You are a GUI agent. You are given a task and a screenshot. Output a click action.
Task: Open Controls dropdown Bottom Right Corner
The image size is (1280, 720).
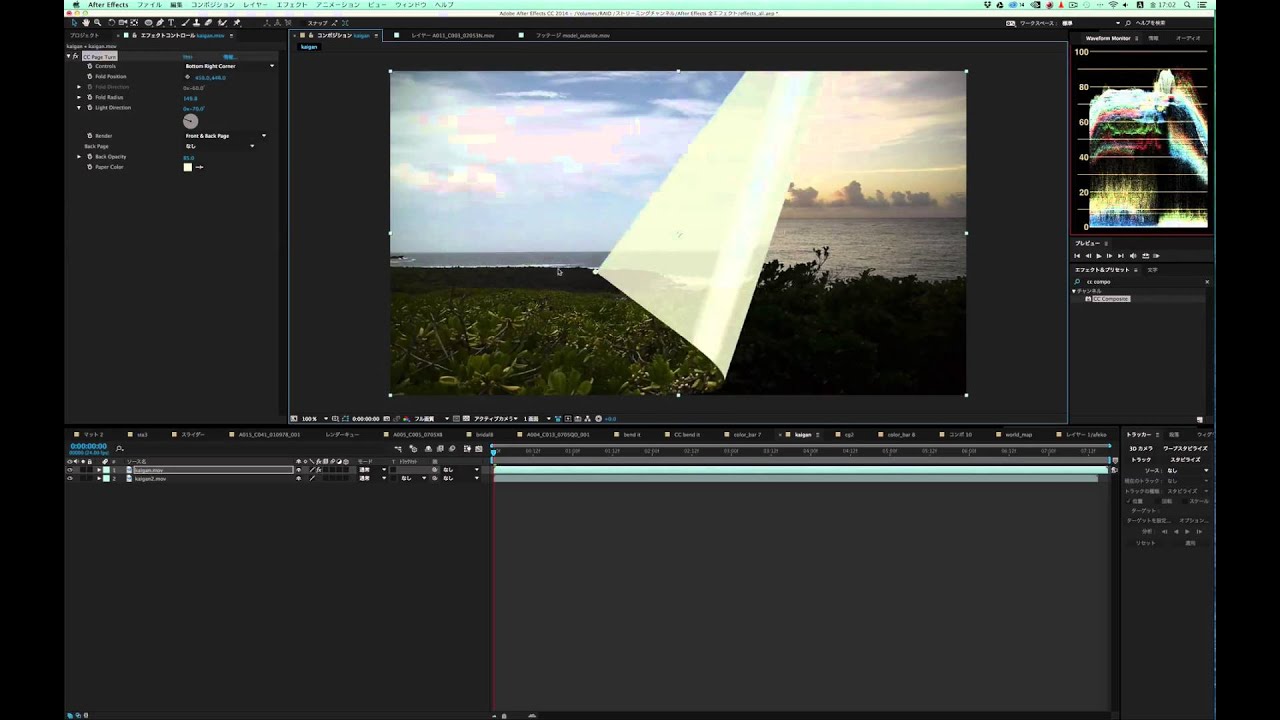229,66
